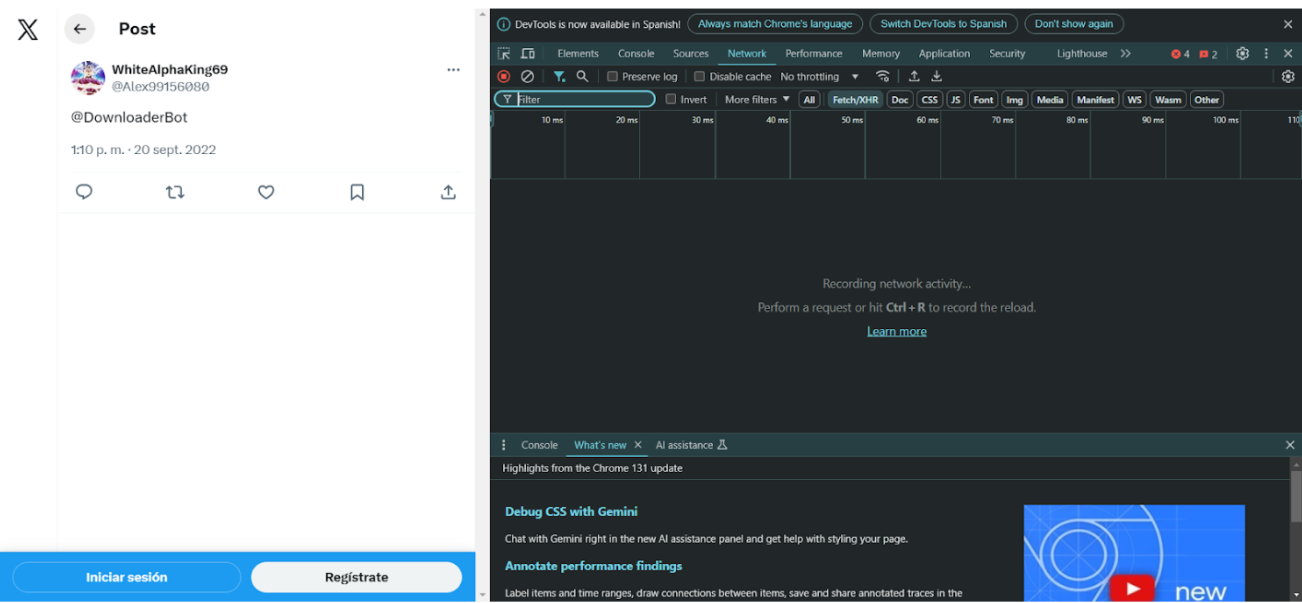The height and width of the screenshot is (603, 1302).
Task: Click the Iniciar sesión button
Action: (127, 577)
